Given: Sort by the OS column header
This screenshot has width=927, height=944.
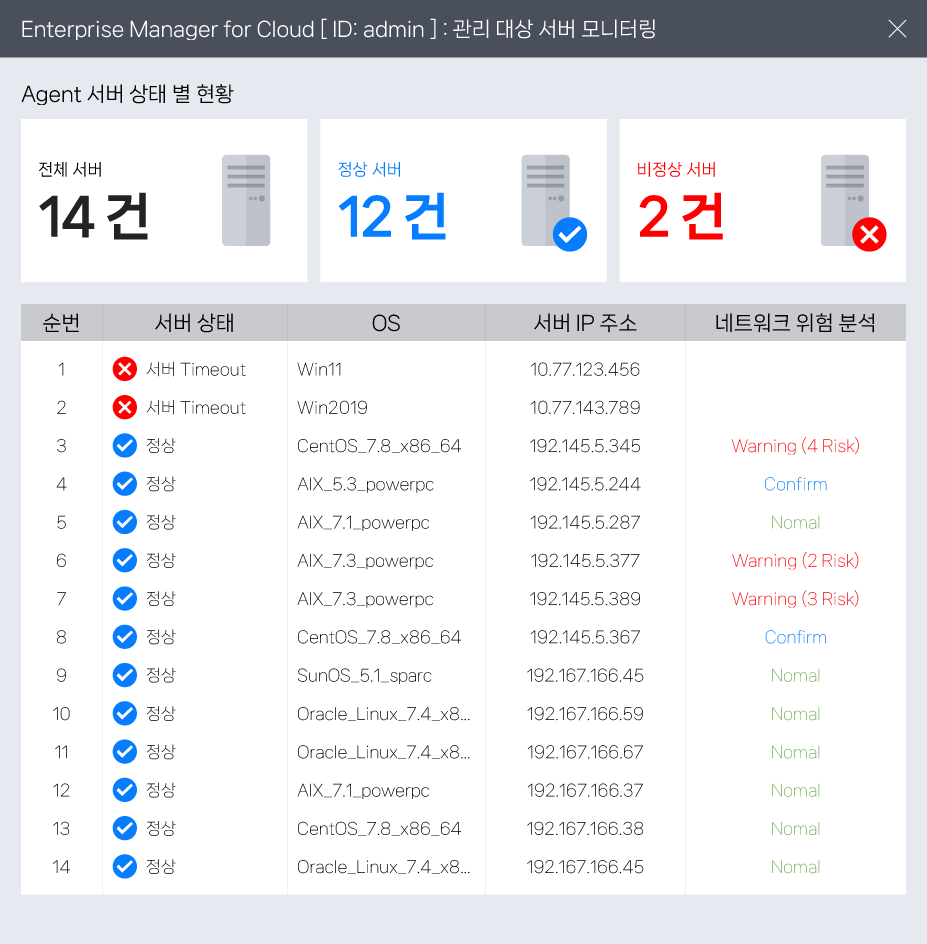Looking at the screenshot, I should [x=386, y=323].
